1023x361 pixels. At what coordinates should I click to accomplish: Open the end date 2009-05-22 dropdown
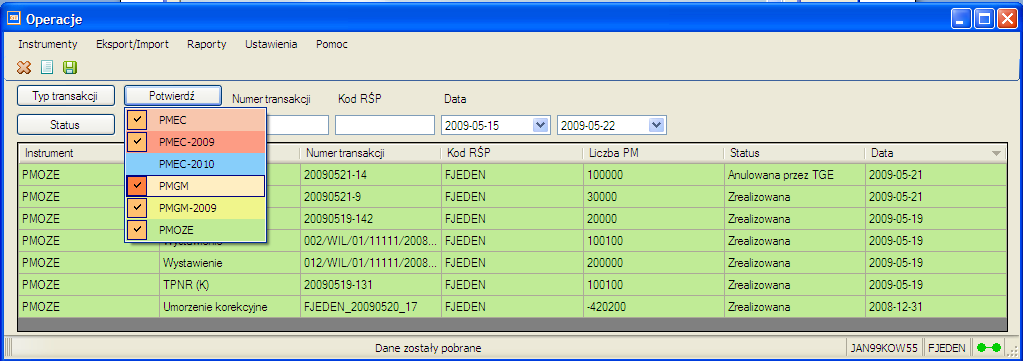tap(656, 125)
